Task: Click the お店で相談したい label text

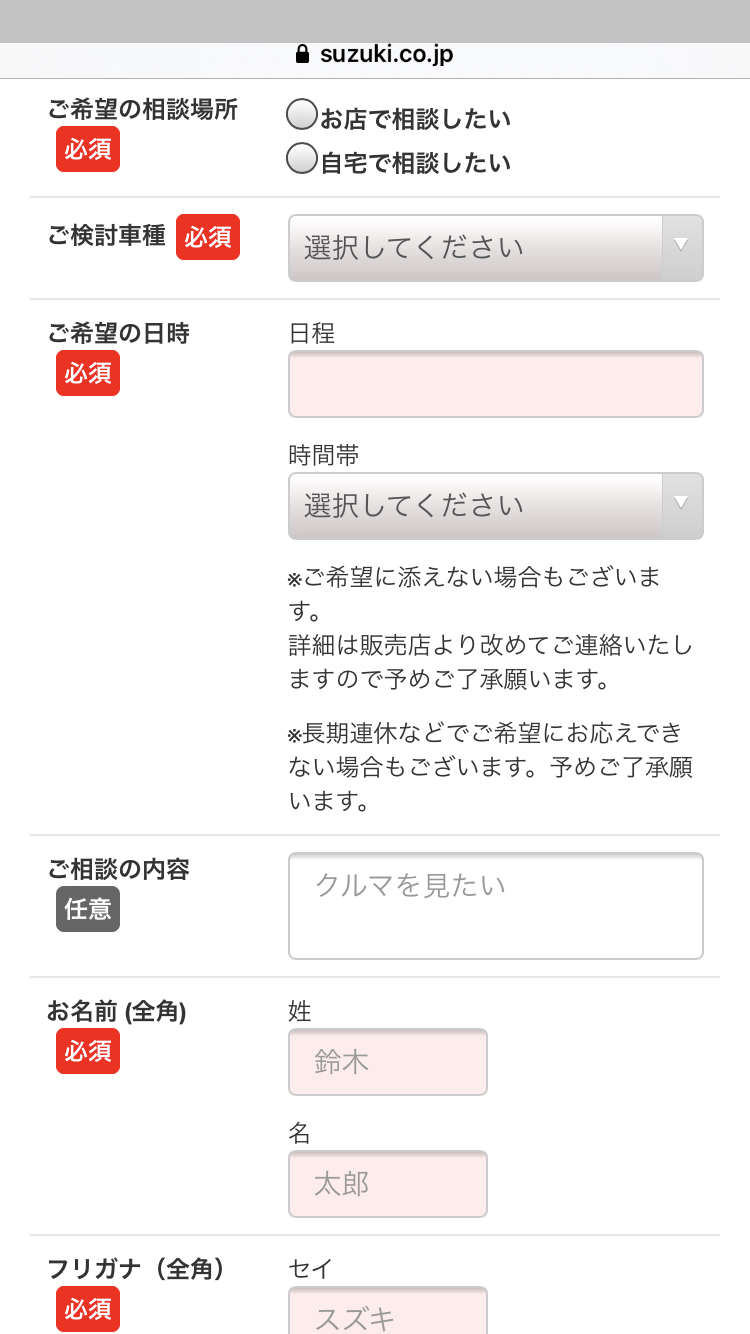Action: coord(415,120)
